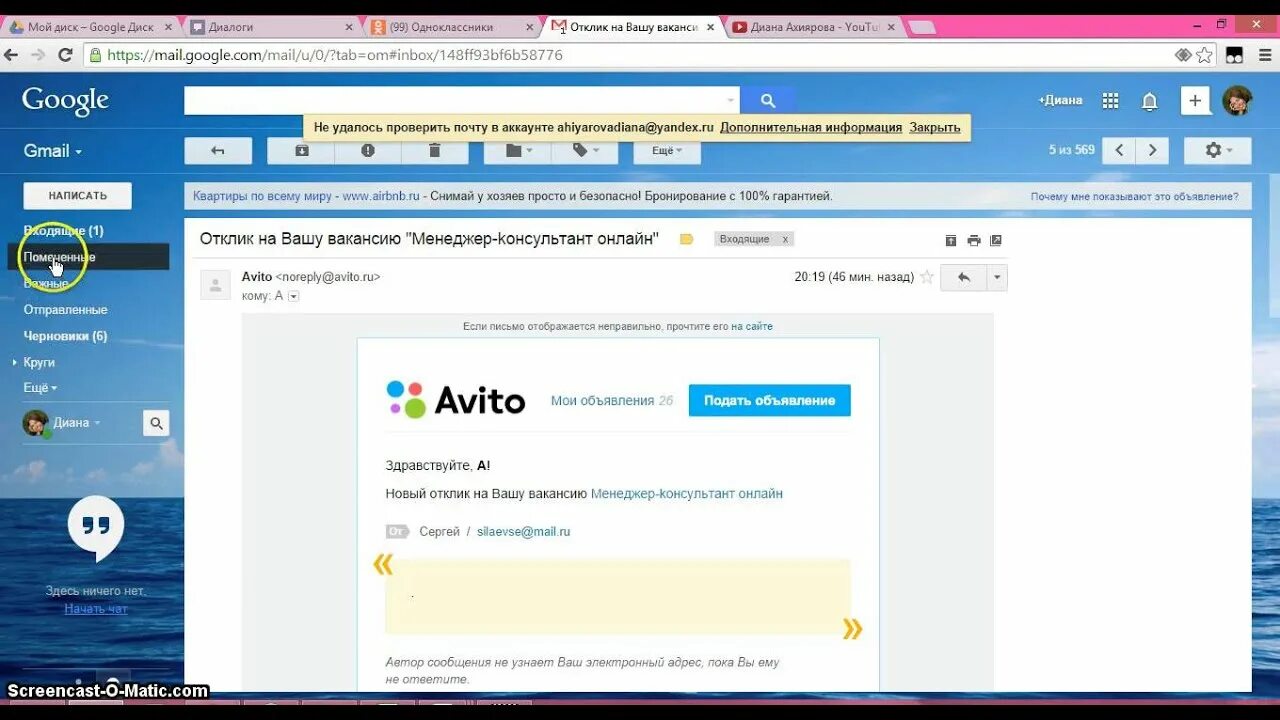Open the Labels tag menu
This screenshot has height=720, width=1280.
coord(585,150)
